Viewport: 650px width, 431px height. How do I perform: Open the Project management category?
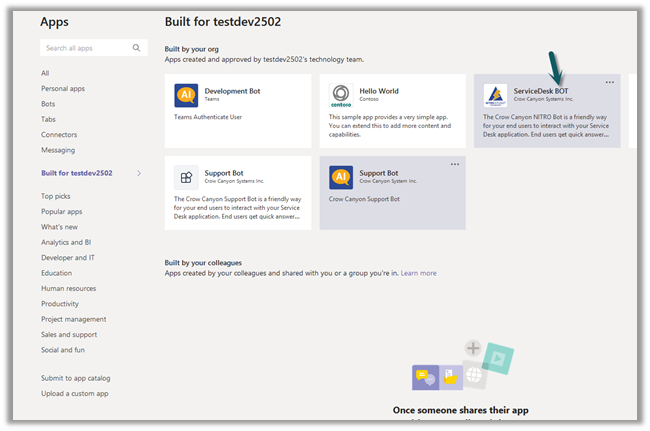73,319
